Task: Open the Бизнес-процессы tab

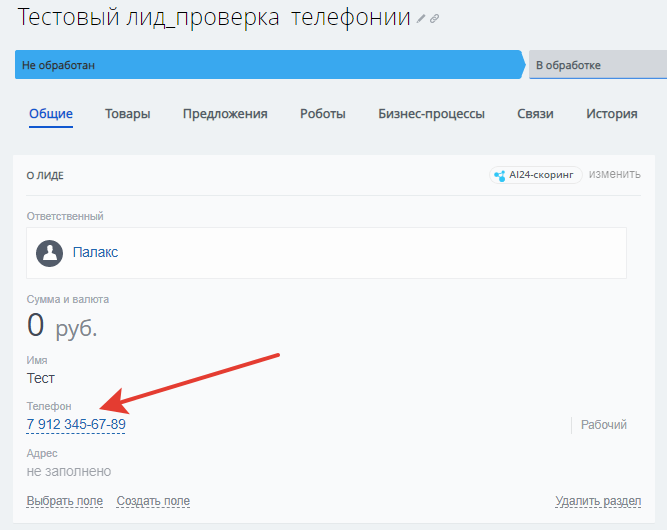Action: pos(431,114)
